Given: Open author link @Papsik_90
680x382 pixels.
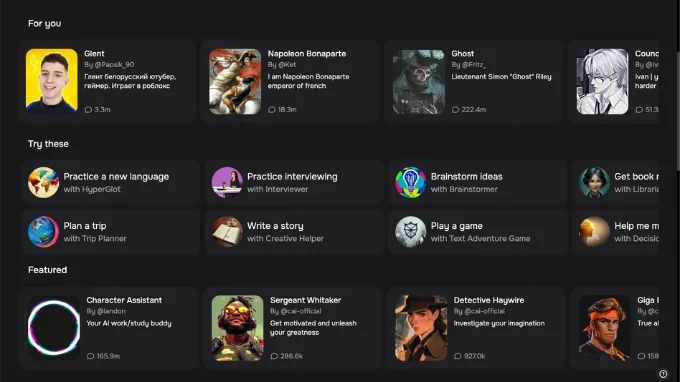Looking at the screenshot, I should pos(114,65).
